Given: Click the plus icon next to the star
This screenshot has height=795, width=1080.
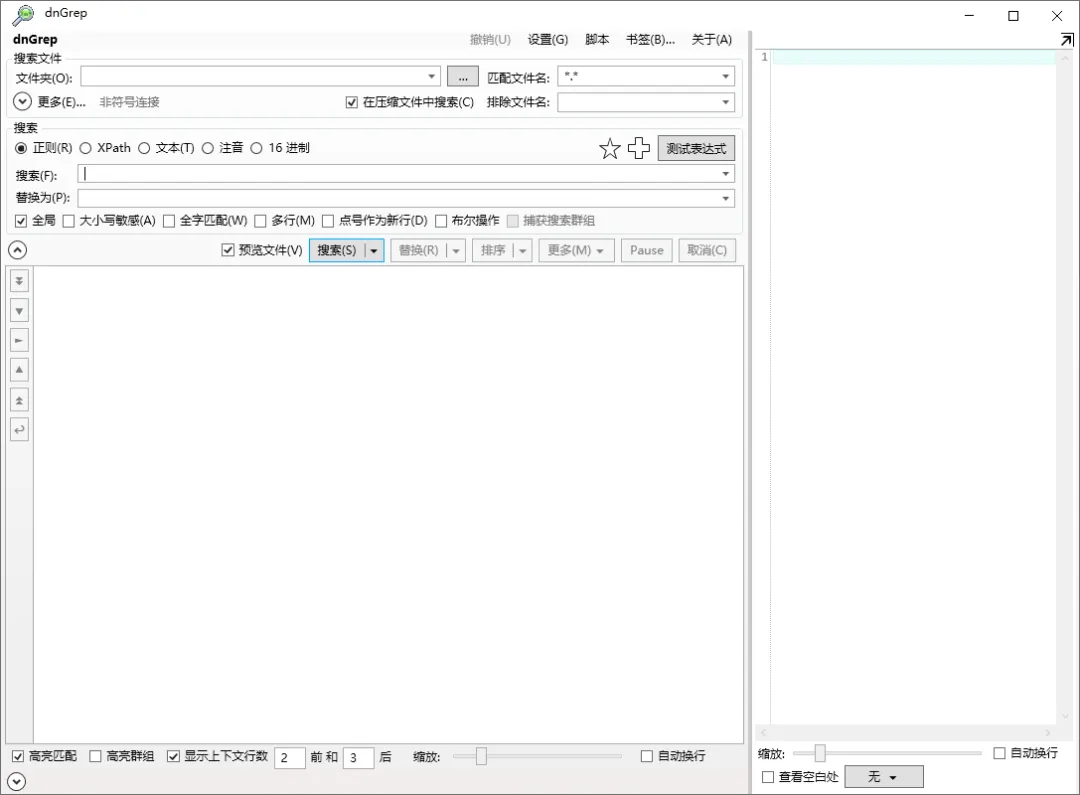Looking at the screenshot, I should 639,148.
